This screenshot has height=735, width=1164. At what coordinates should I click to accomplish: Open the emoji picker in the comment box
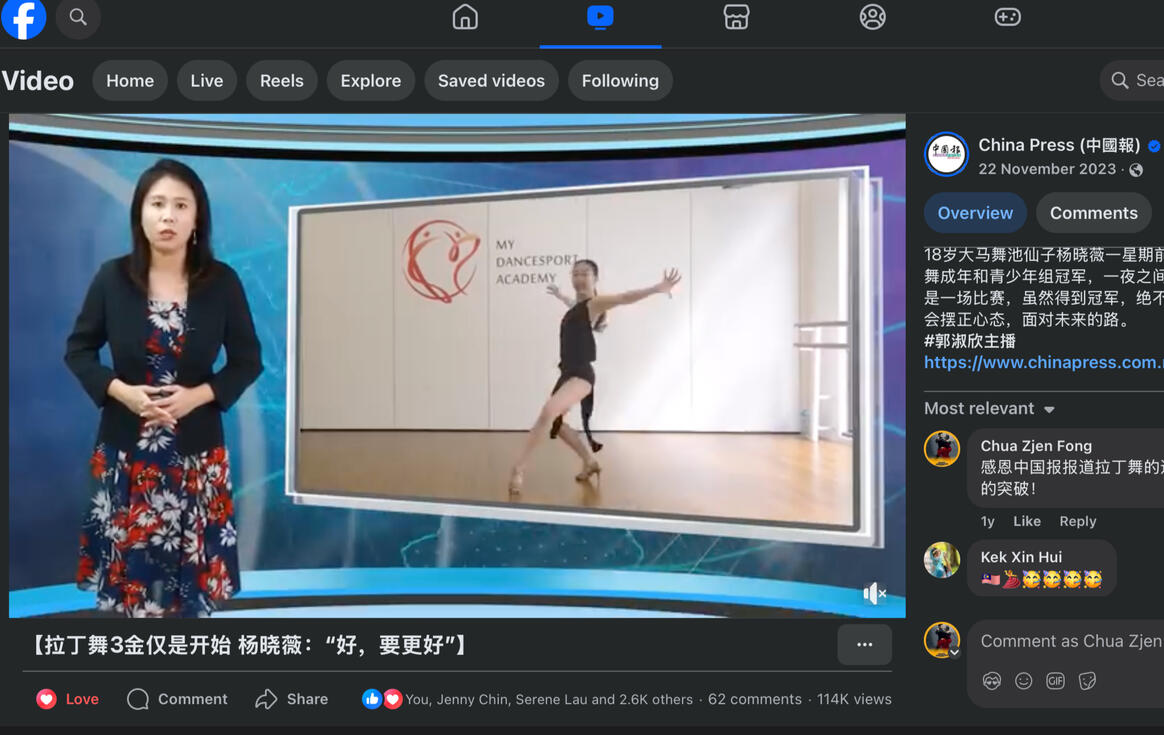(1023, 680)
